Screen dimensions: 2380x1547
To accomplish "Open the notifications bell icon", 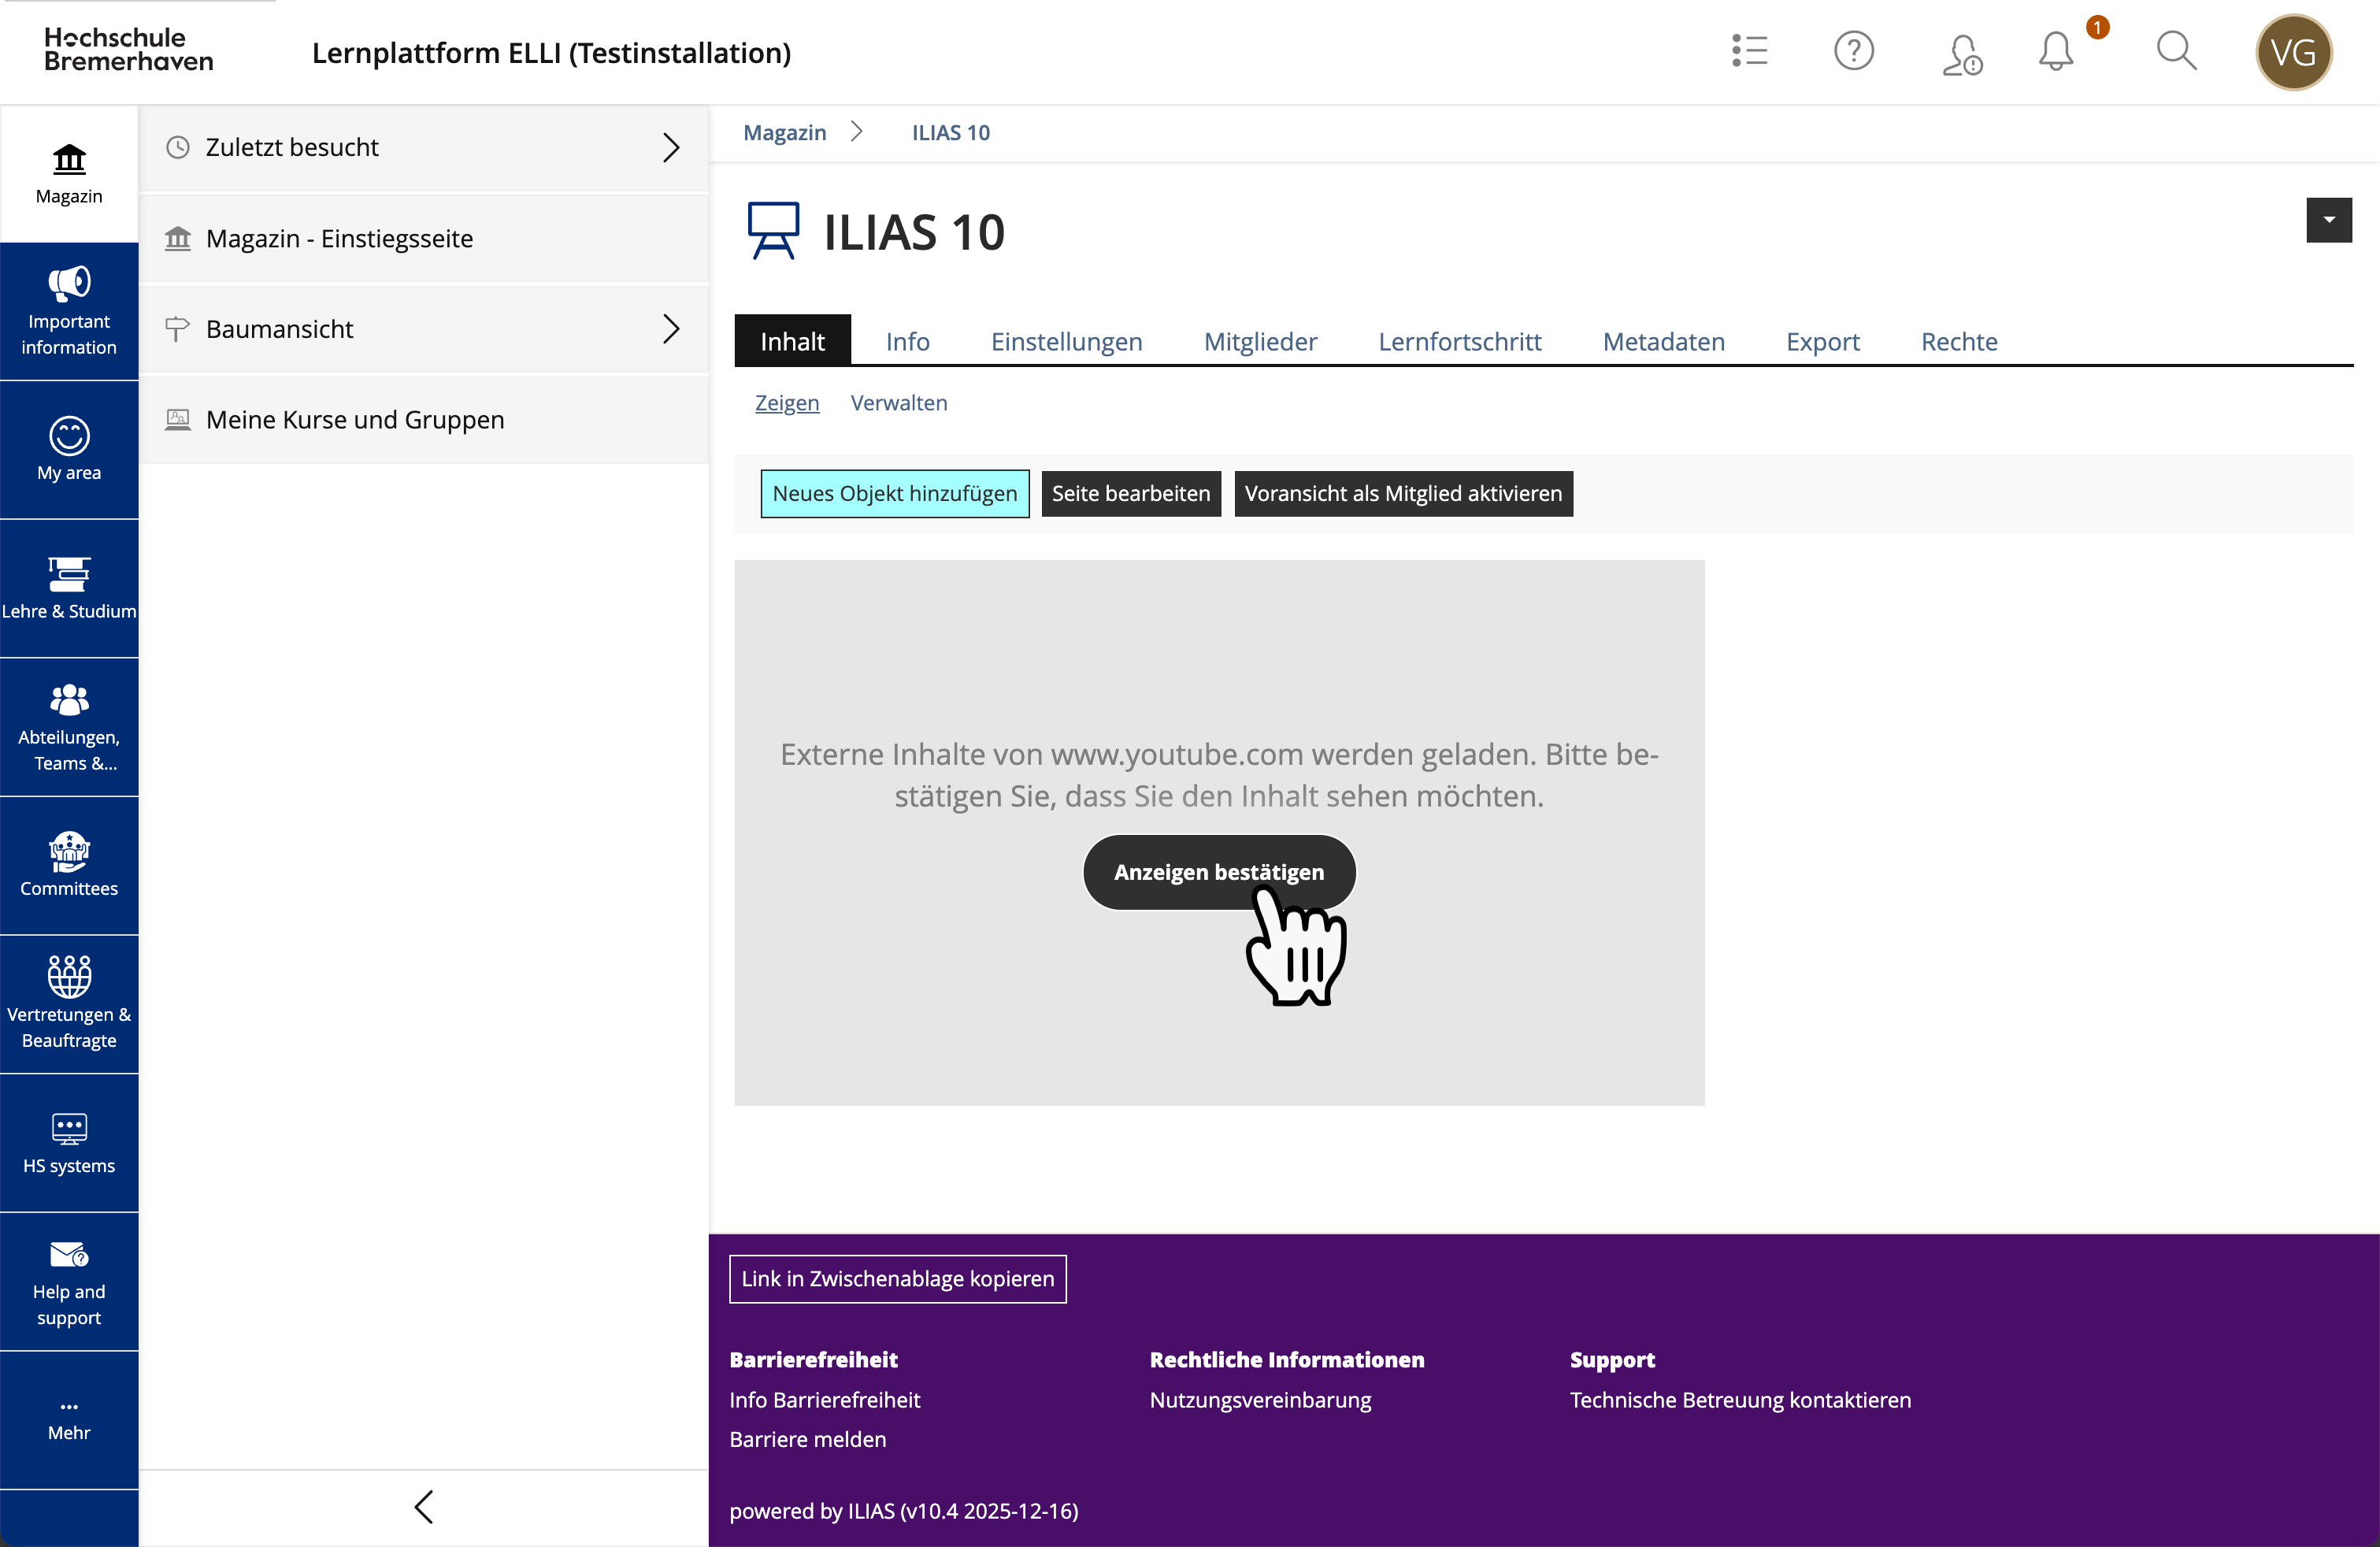I will click(2056, 52).
